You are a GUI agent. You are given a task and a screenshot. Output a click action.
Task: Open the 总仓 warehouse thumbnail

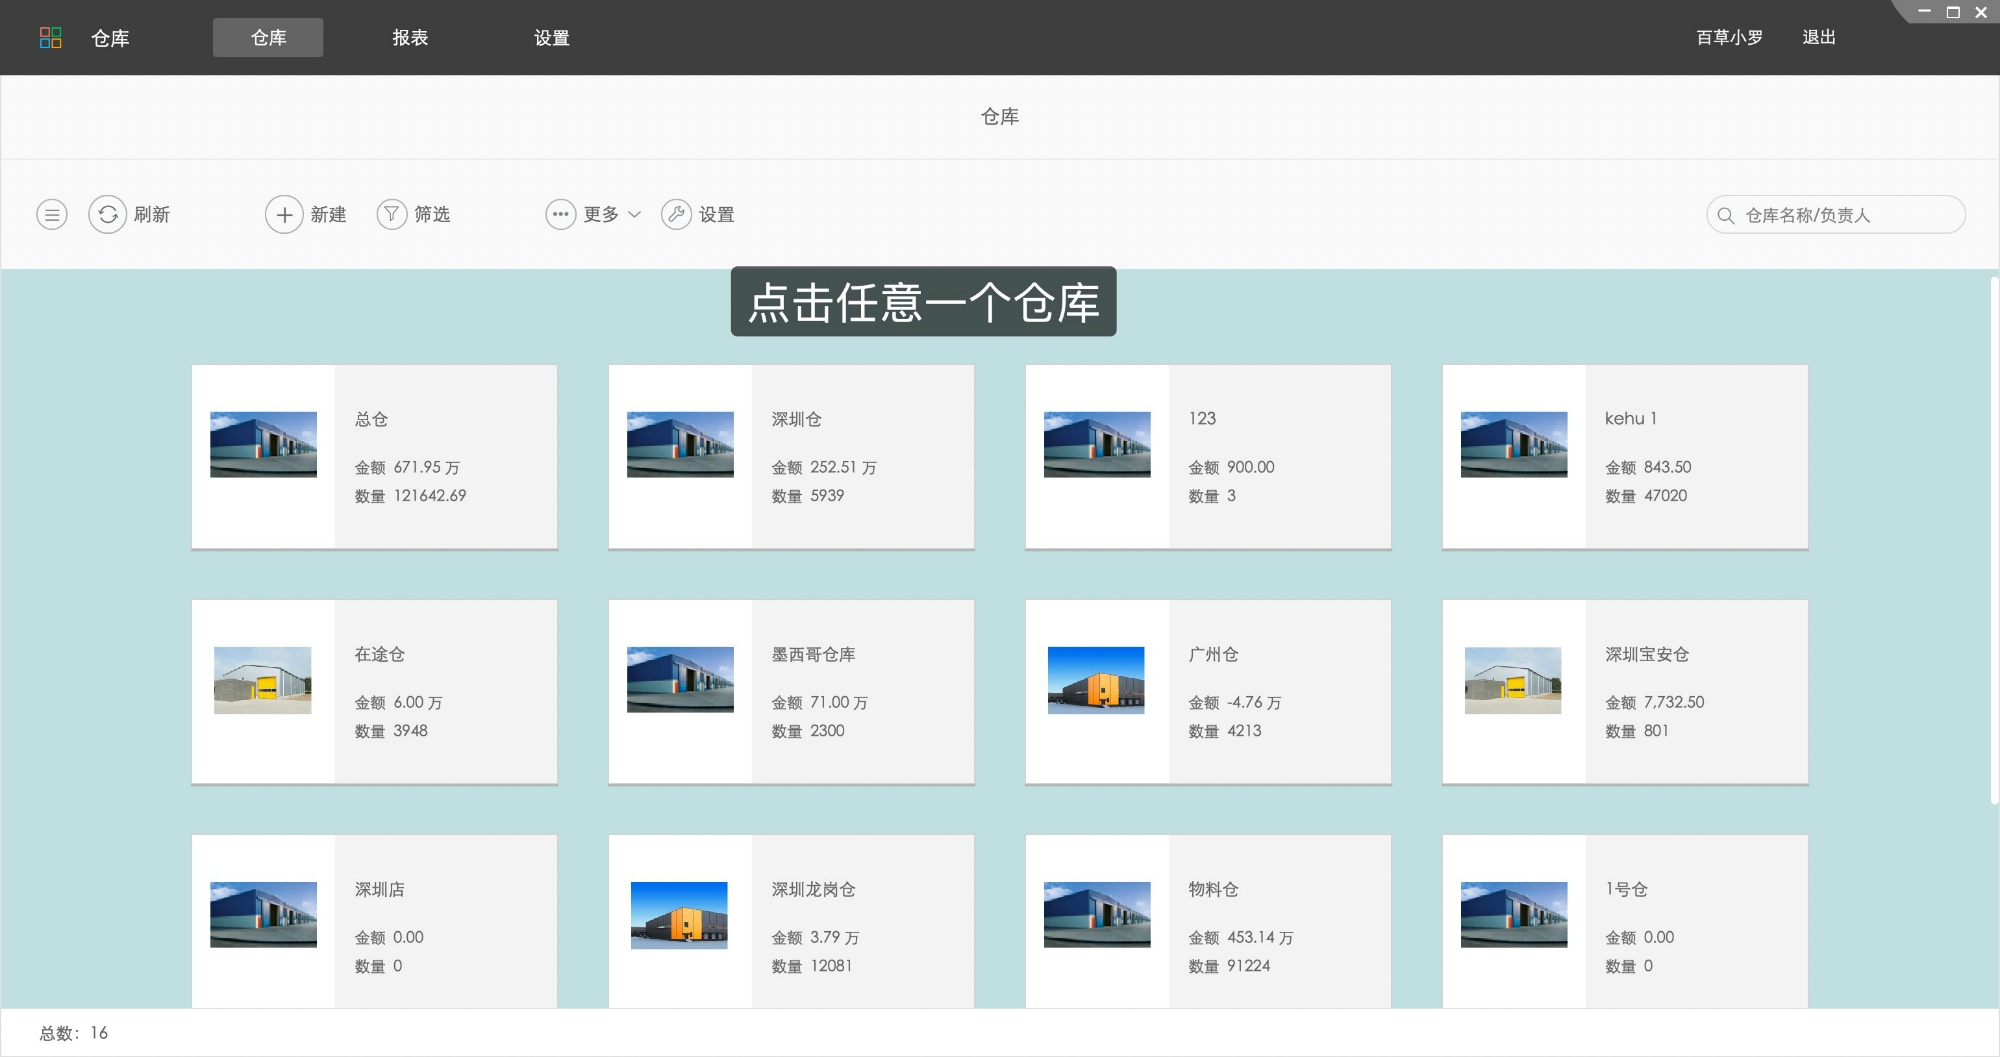pyautogui.click(x=263, y=445)
